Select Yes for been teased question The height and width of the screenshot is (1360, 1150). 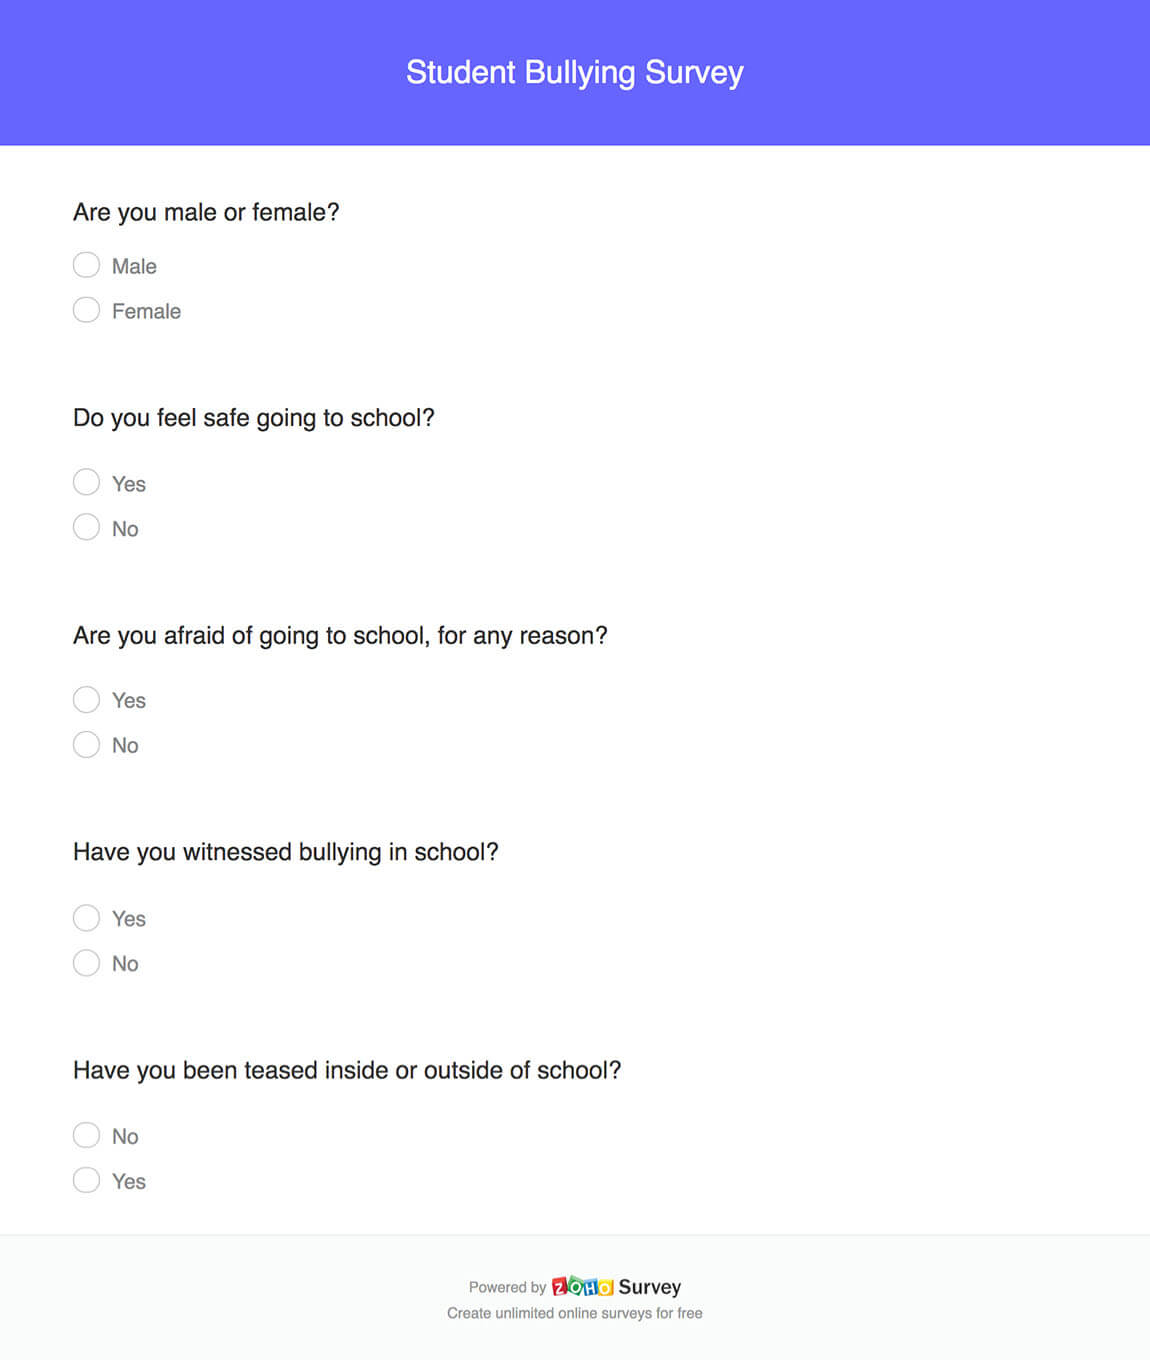coord(87,1180)
